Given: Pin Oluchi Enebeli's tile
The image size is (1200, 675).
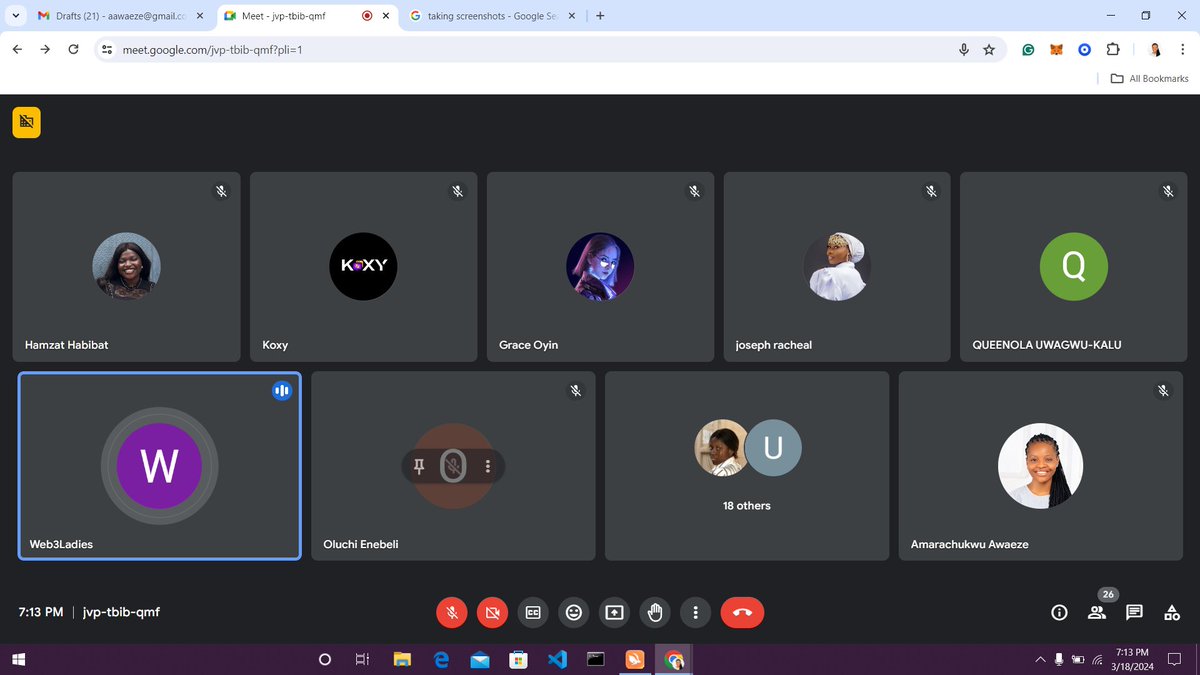Looking at the screenshot, I should click(x=419, y=466).
